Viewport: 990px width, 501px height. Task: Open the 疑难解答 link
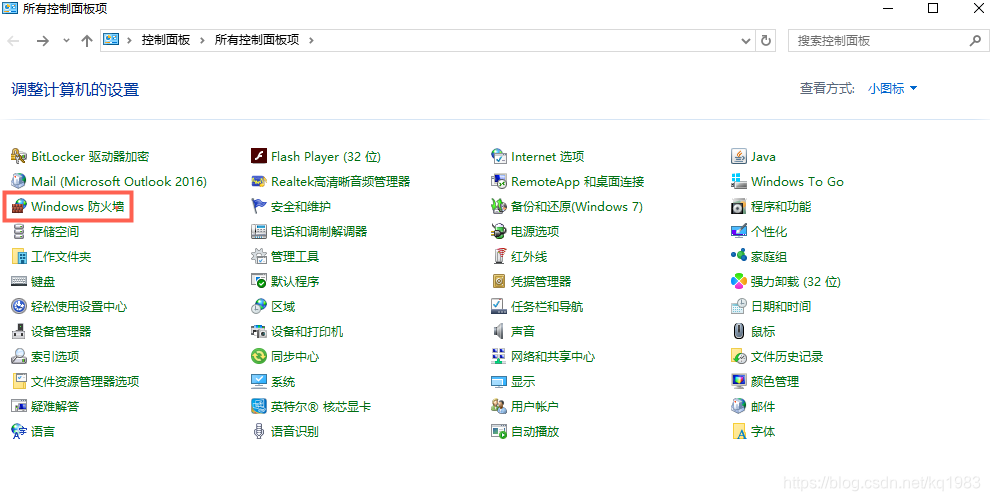coord(55,406)
